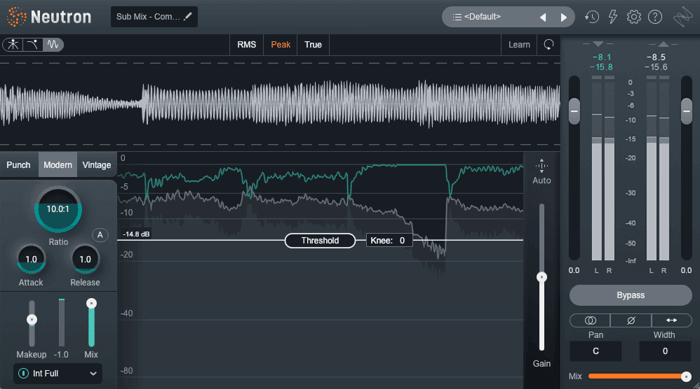Viewport: 700px width, 389px height.
Task: Open the undo history clock icon
Action: pyautogui.click(x=592, y=17)
